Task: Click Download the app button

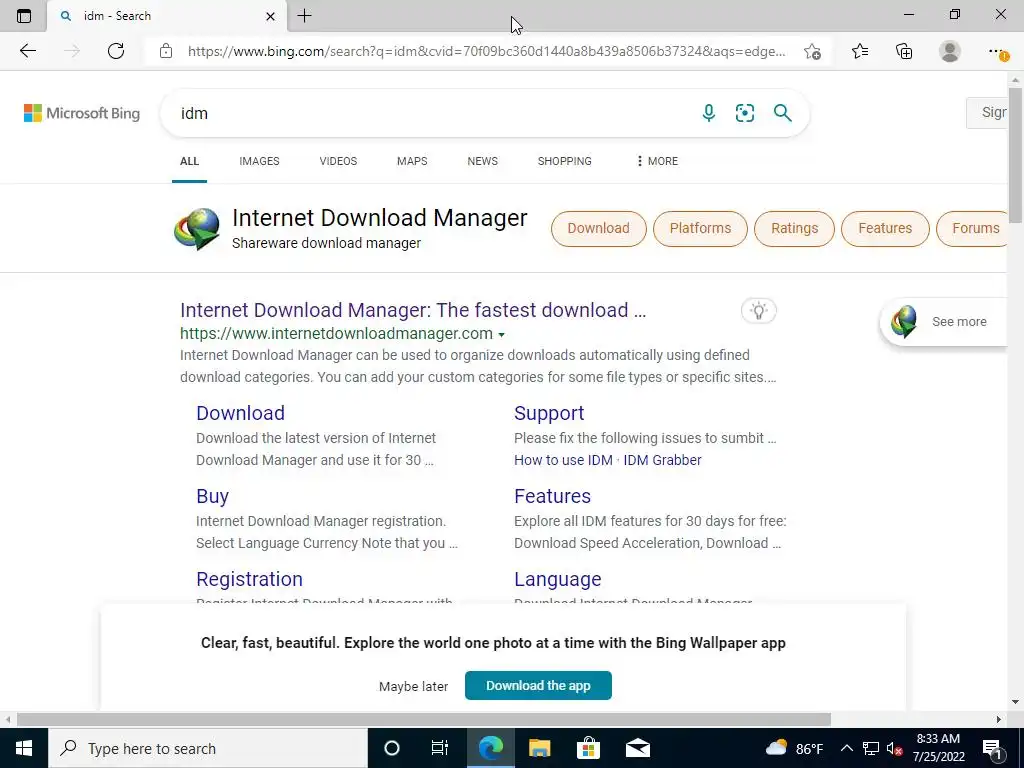Action: point(538,686)
